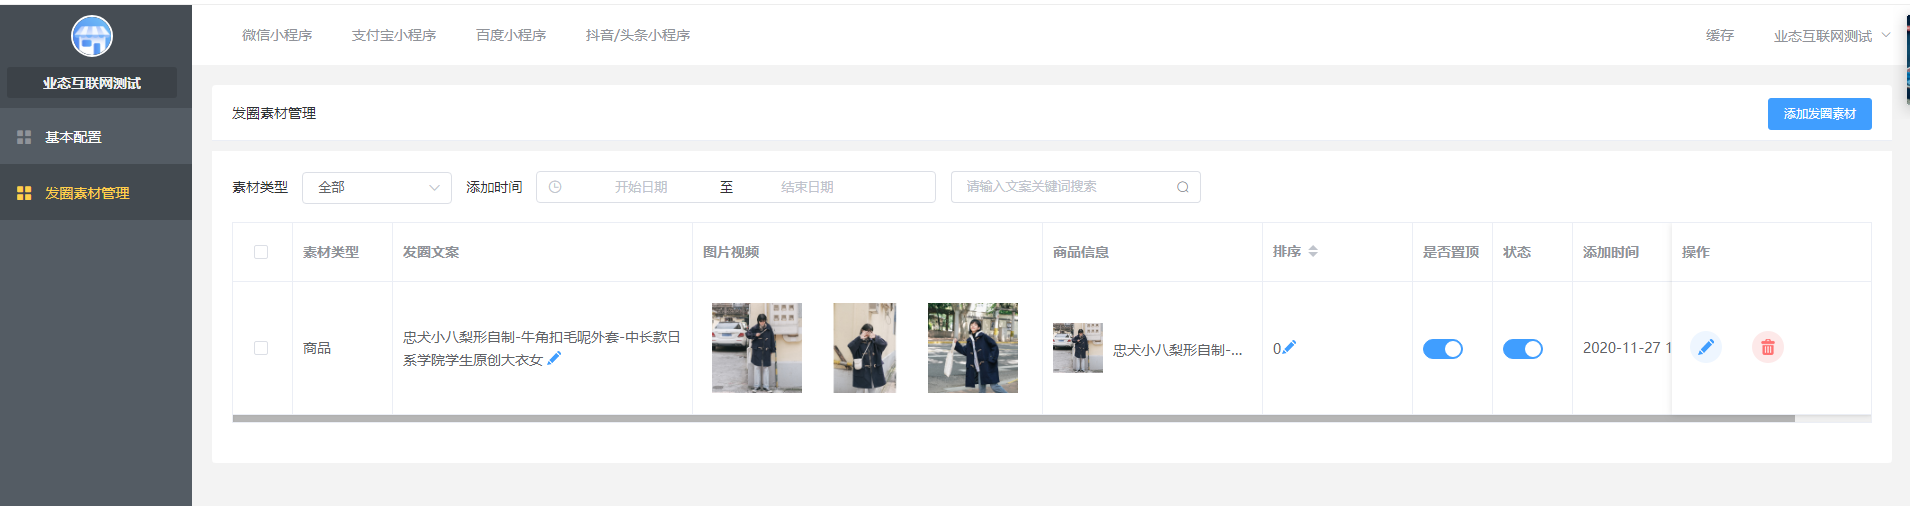Click the small thumbnail in 商品信息 column
The image size is (1910, 506).
click(x=1078, y=348)
